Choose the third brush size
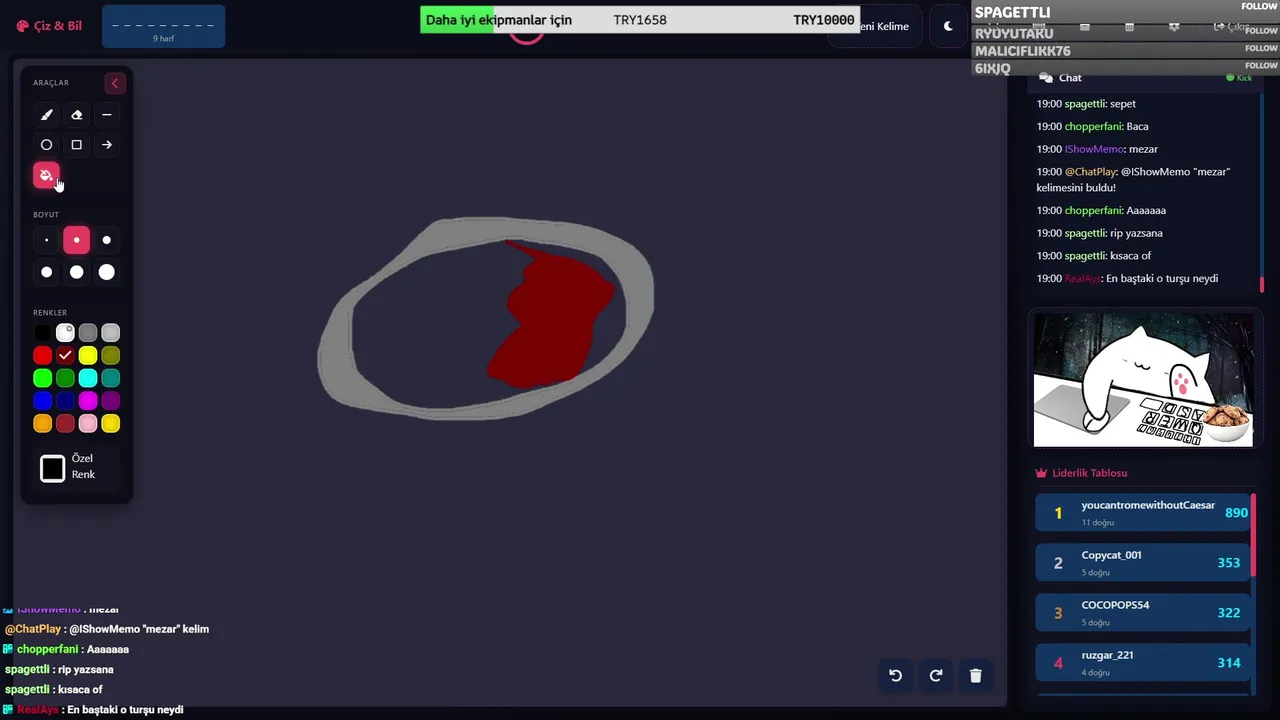Image resolution: width=1280 pixels, height=720 pixels. click(107, 240)
